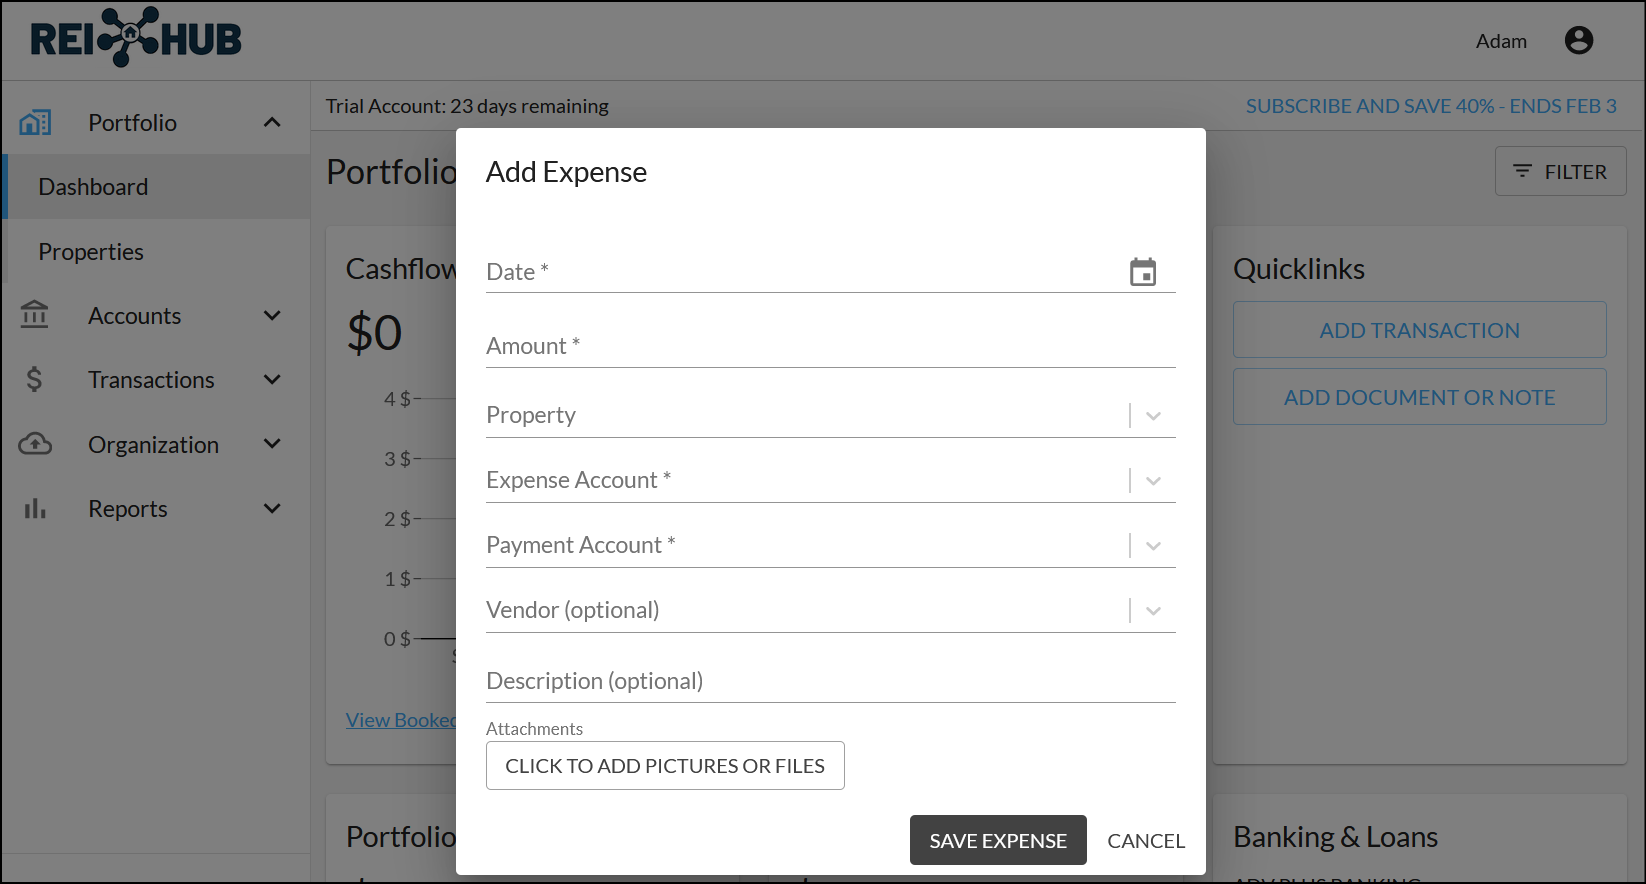Viewport: 1646px width, 884px height.
Task: Click to add pictures or files
Action: [665, 766]
